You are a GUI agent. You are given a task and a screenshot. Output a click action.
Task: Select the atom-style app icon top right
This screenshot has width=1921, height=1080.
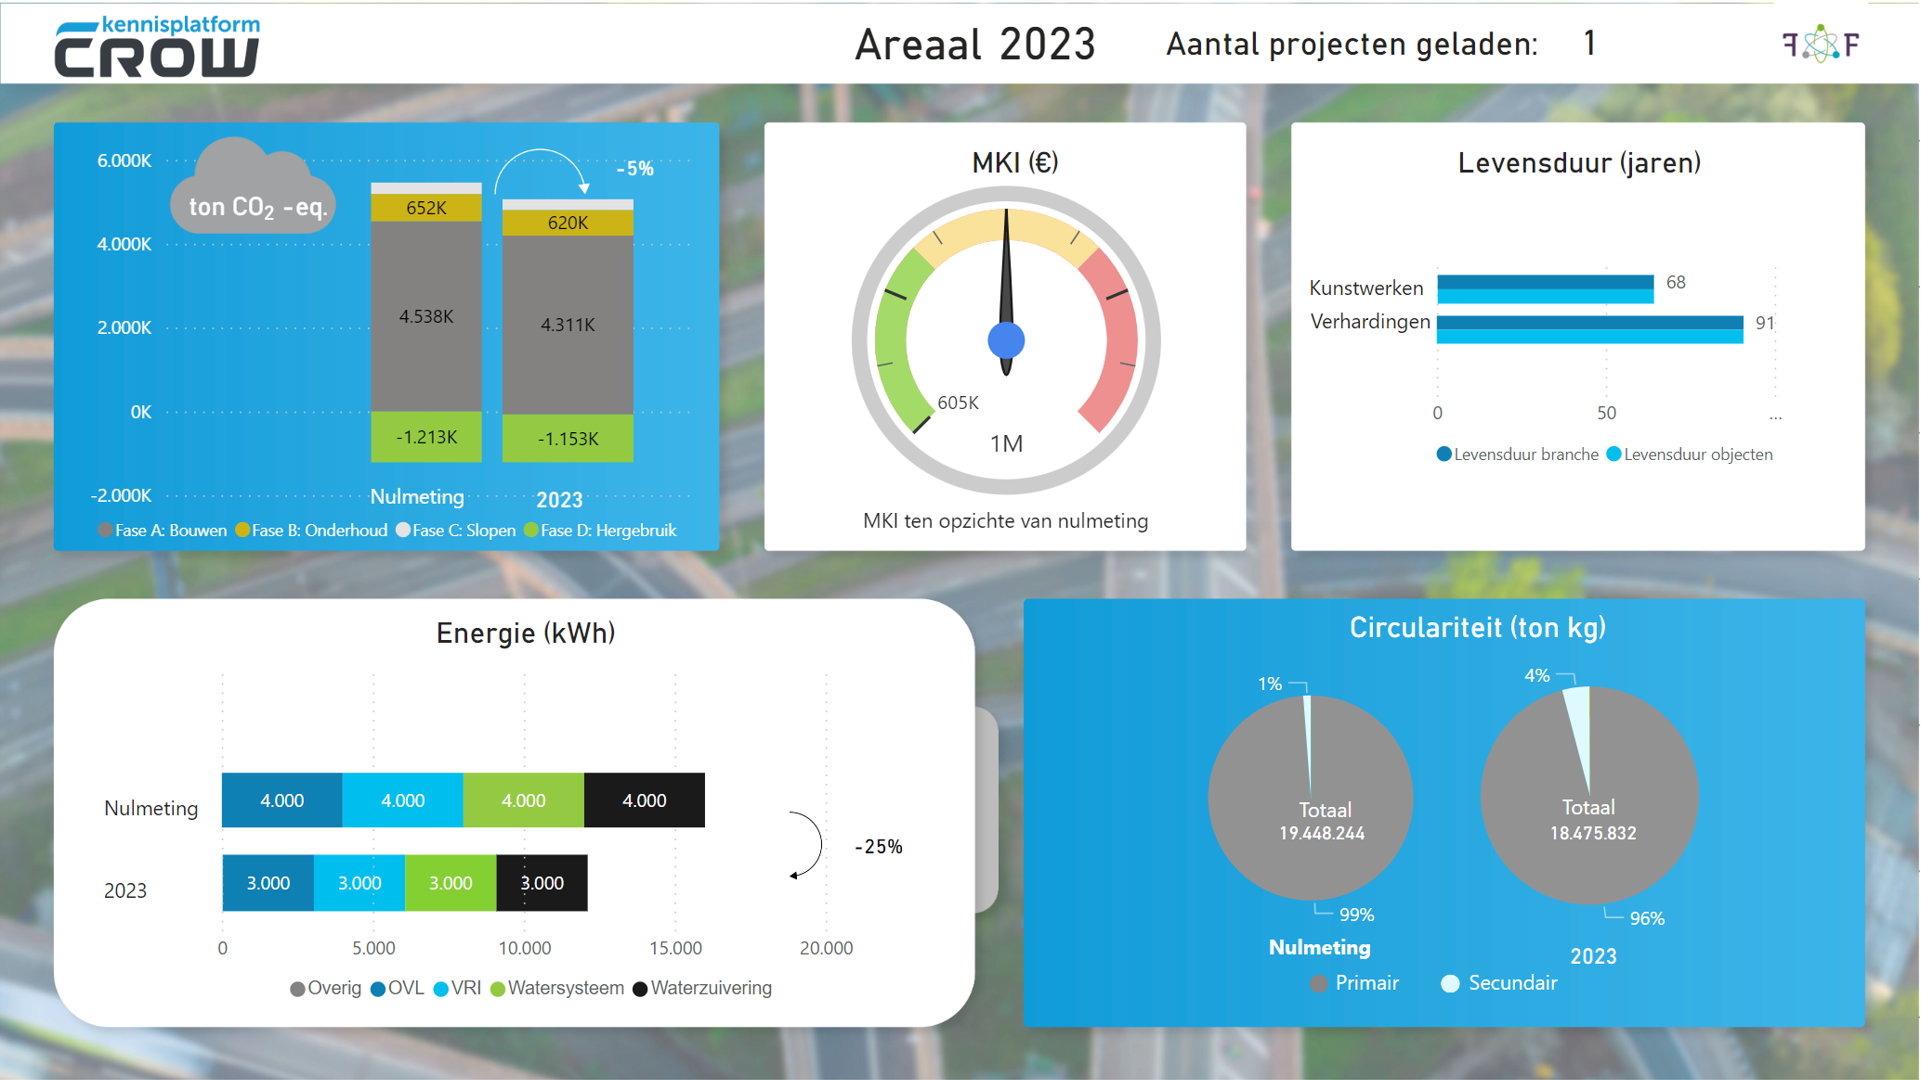[1821, 43]
